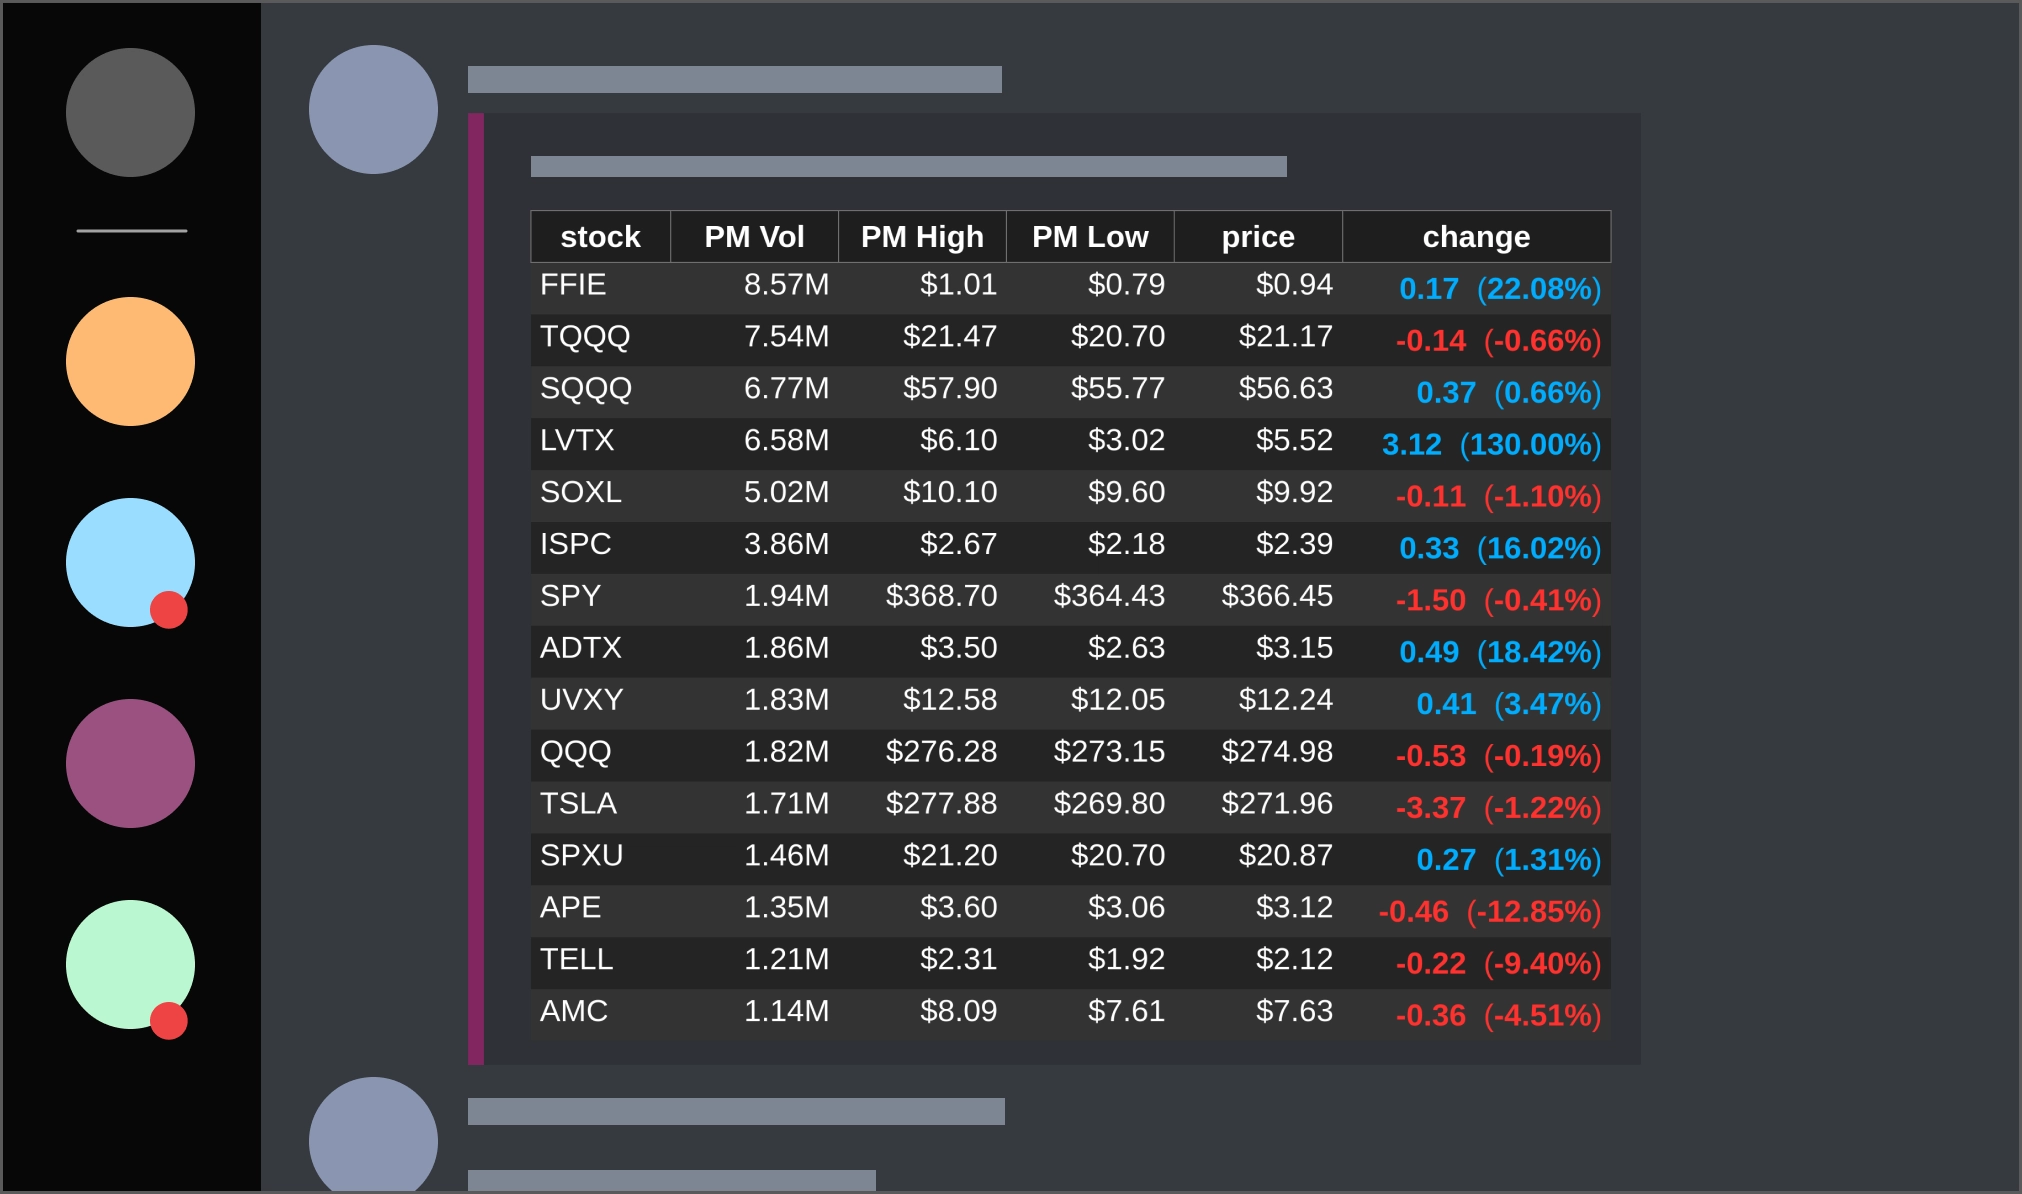This screenshot has height=1194, width=2022.
Task: Click the price column header
Action: pos(1258,237)
